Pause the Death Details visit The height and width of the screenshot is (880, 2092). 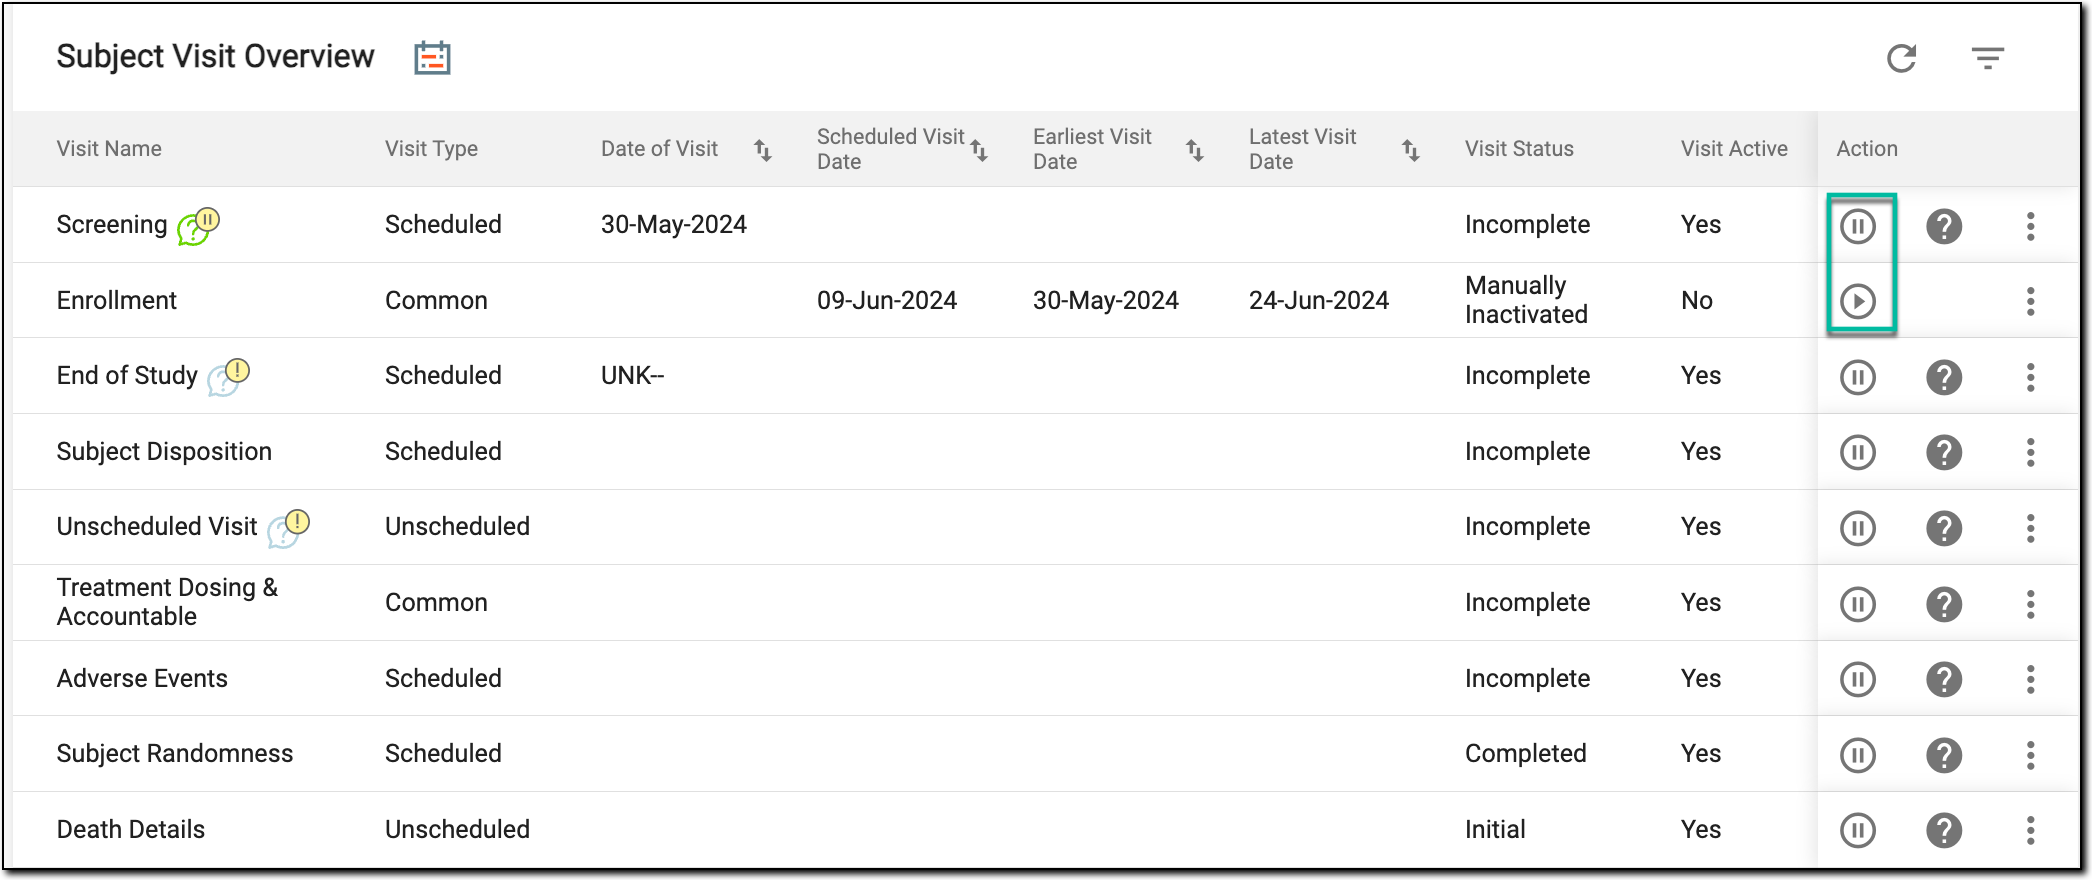pos(1858,830)
